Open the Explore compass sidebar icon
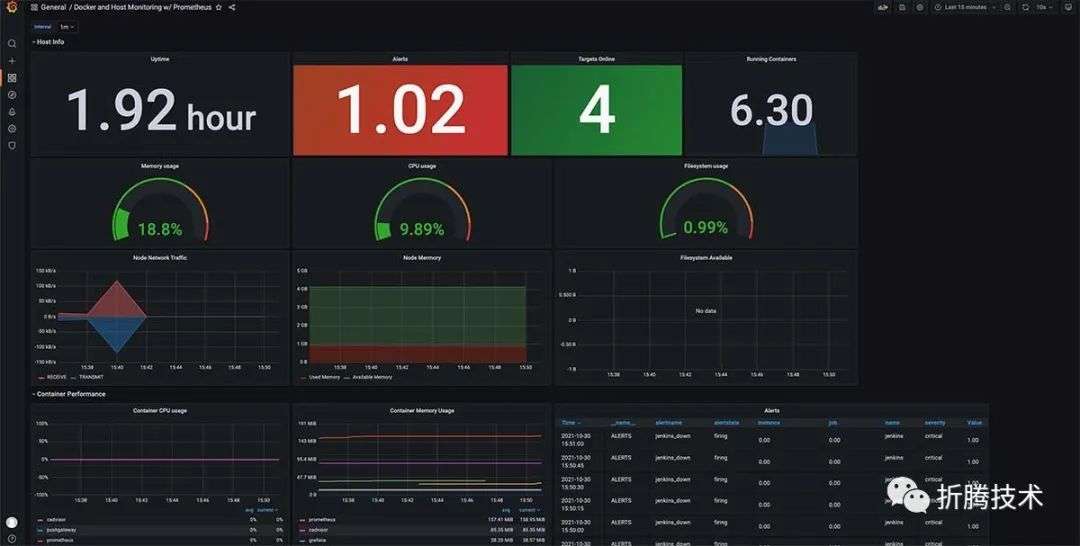Image resolution: width=1080 pixels, height=546 pixels. coord(12,95)
